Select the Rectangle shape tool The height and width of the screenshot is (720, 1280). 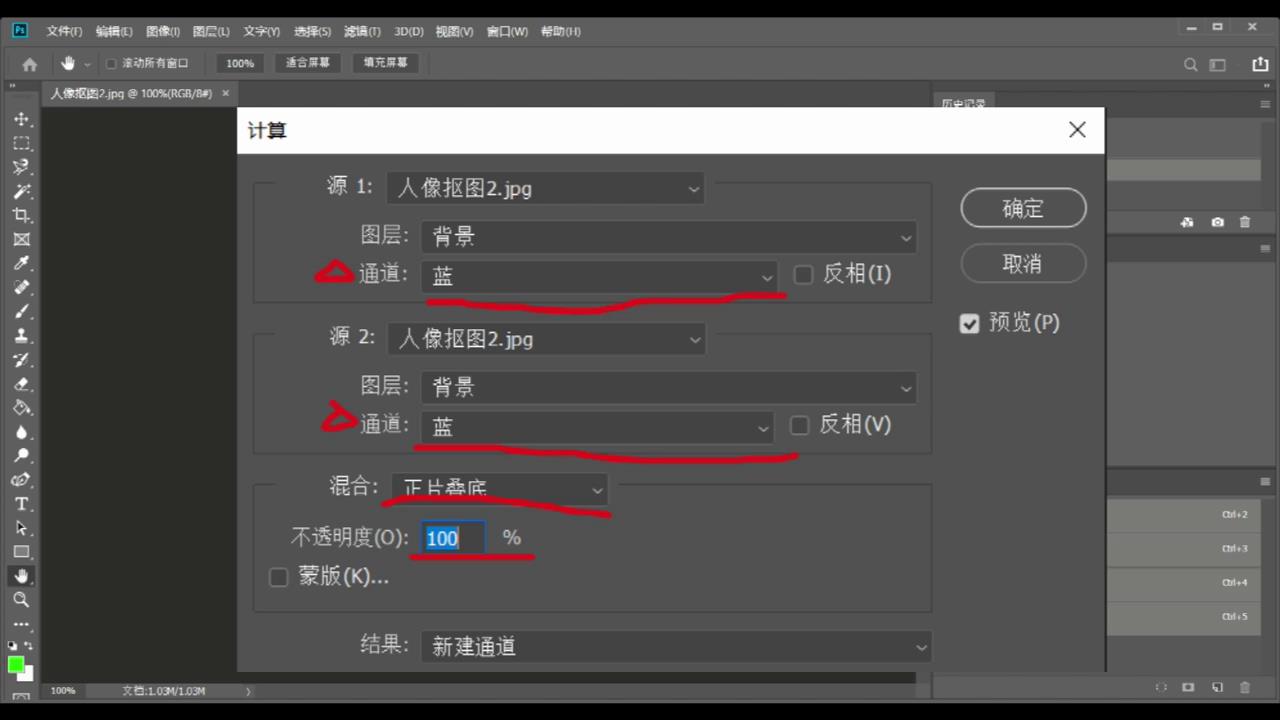pos(22,551)
